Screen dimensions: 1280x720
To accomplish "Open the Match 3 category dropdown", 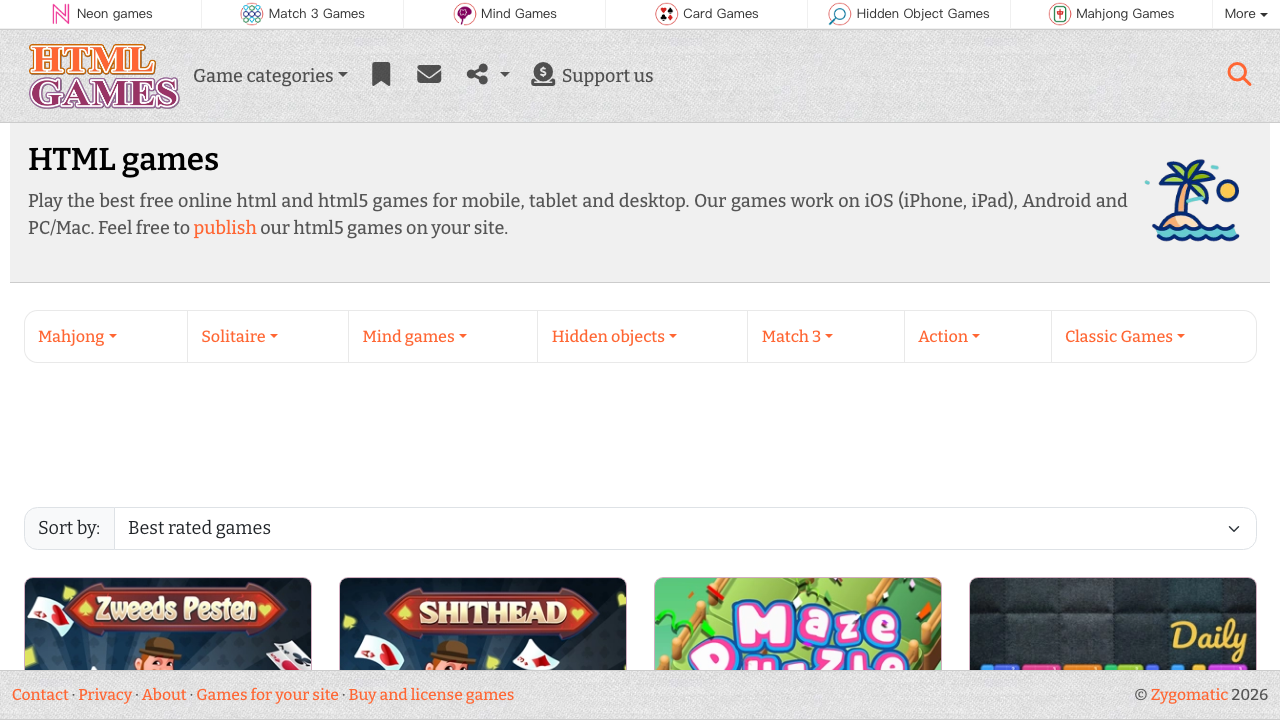I will (x=798, y=336).
